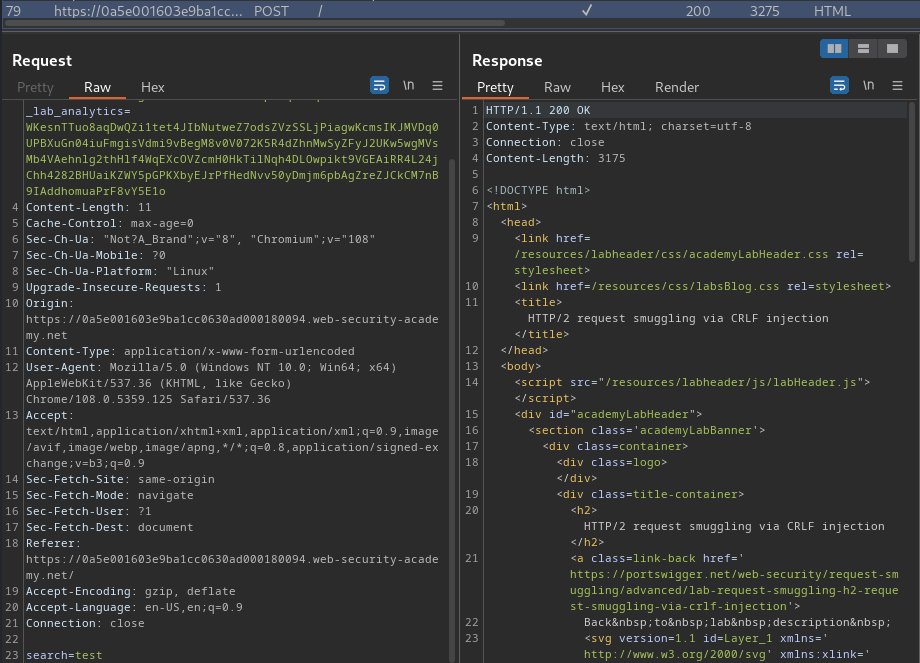
Task: Click the Upgrade-Insecure-Requests: 1 header
Action: [124, 287]
